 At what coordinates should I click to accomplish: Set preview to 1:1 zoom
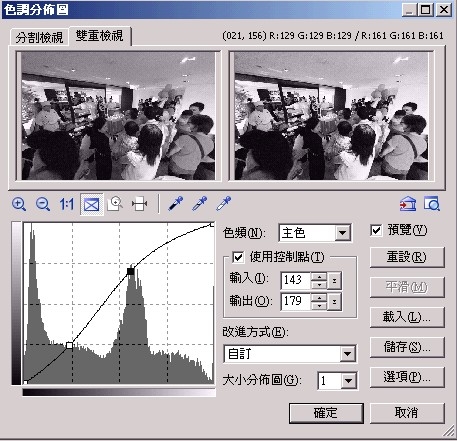[67, 204]
